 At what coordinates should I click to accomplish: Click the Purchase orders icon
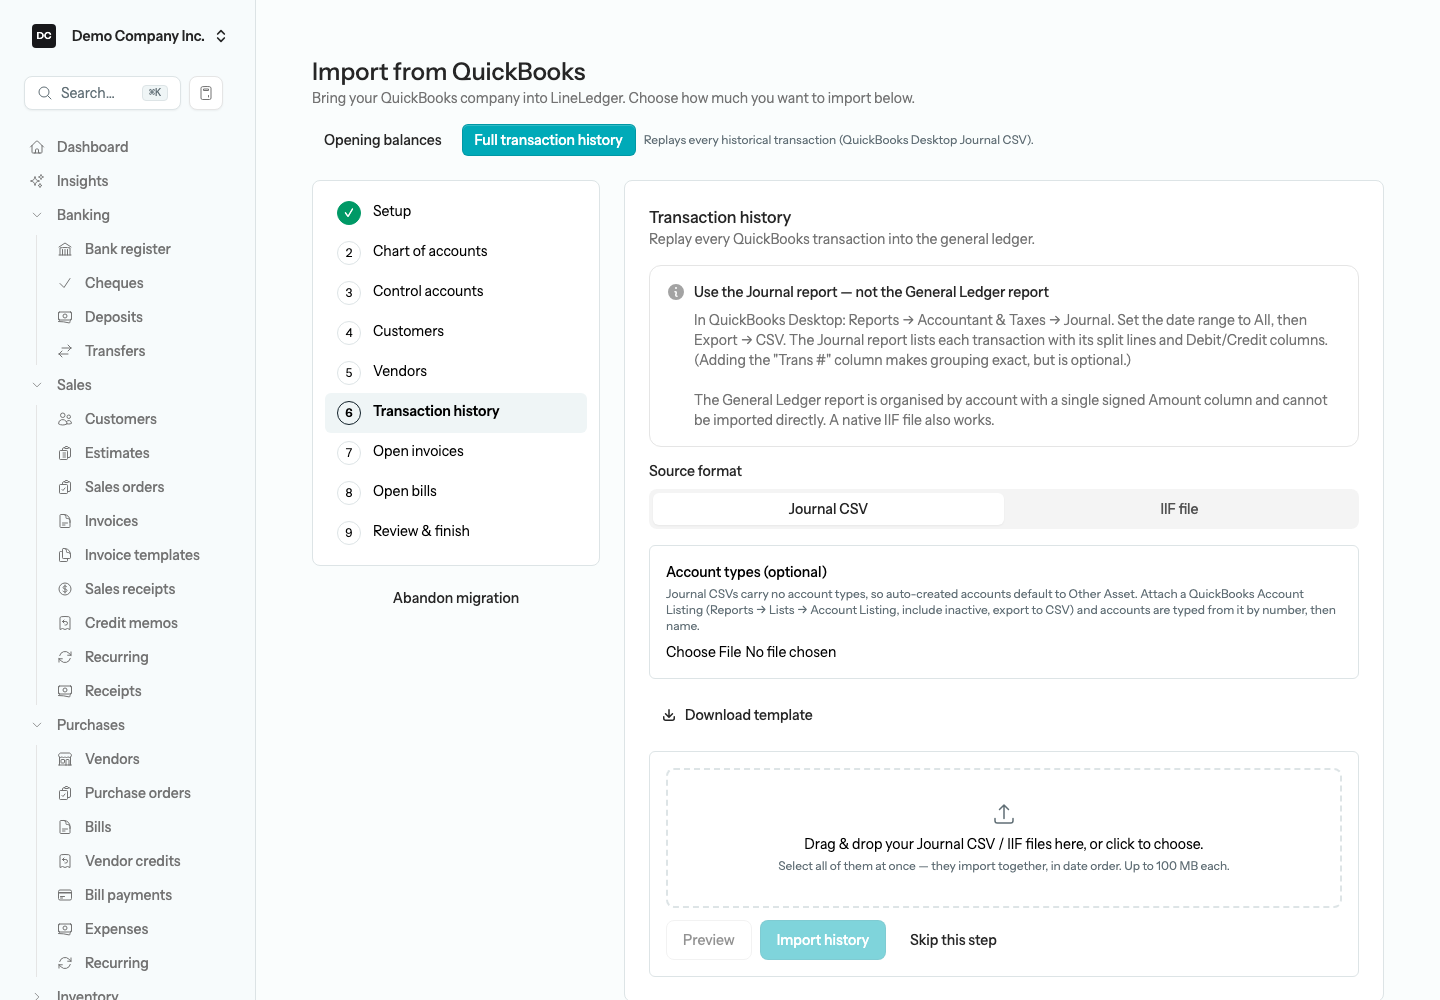[x=65, y=793]
